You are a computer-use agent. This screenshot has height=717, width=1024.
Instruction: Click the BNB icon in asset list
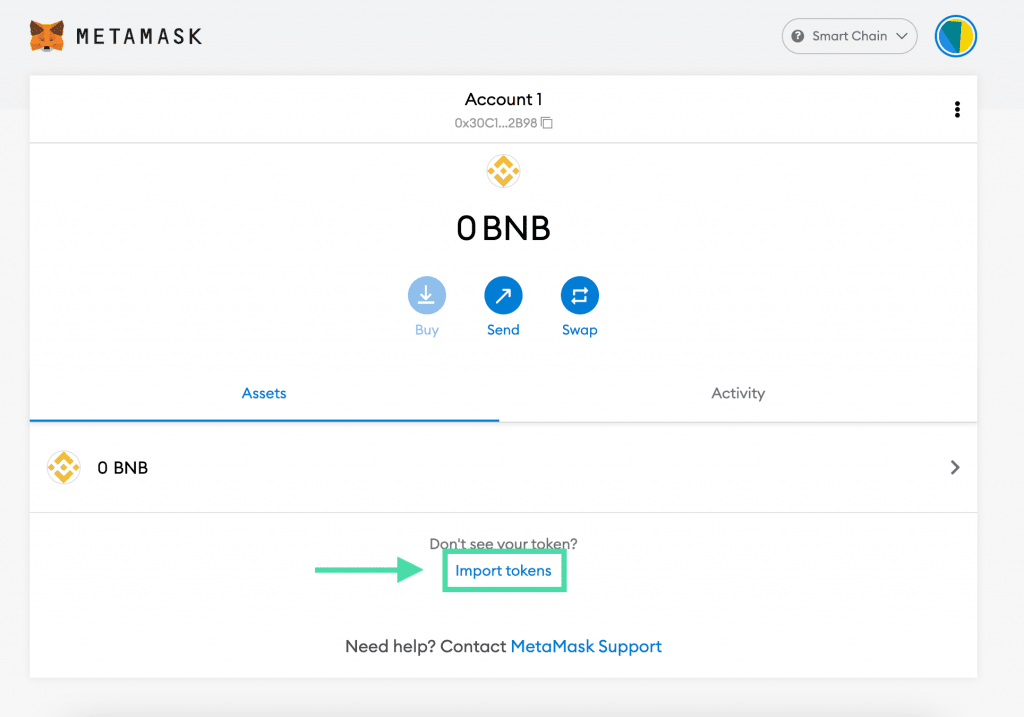(x=63, y=468)
